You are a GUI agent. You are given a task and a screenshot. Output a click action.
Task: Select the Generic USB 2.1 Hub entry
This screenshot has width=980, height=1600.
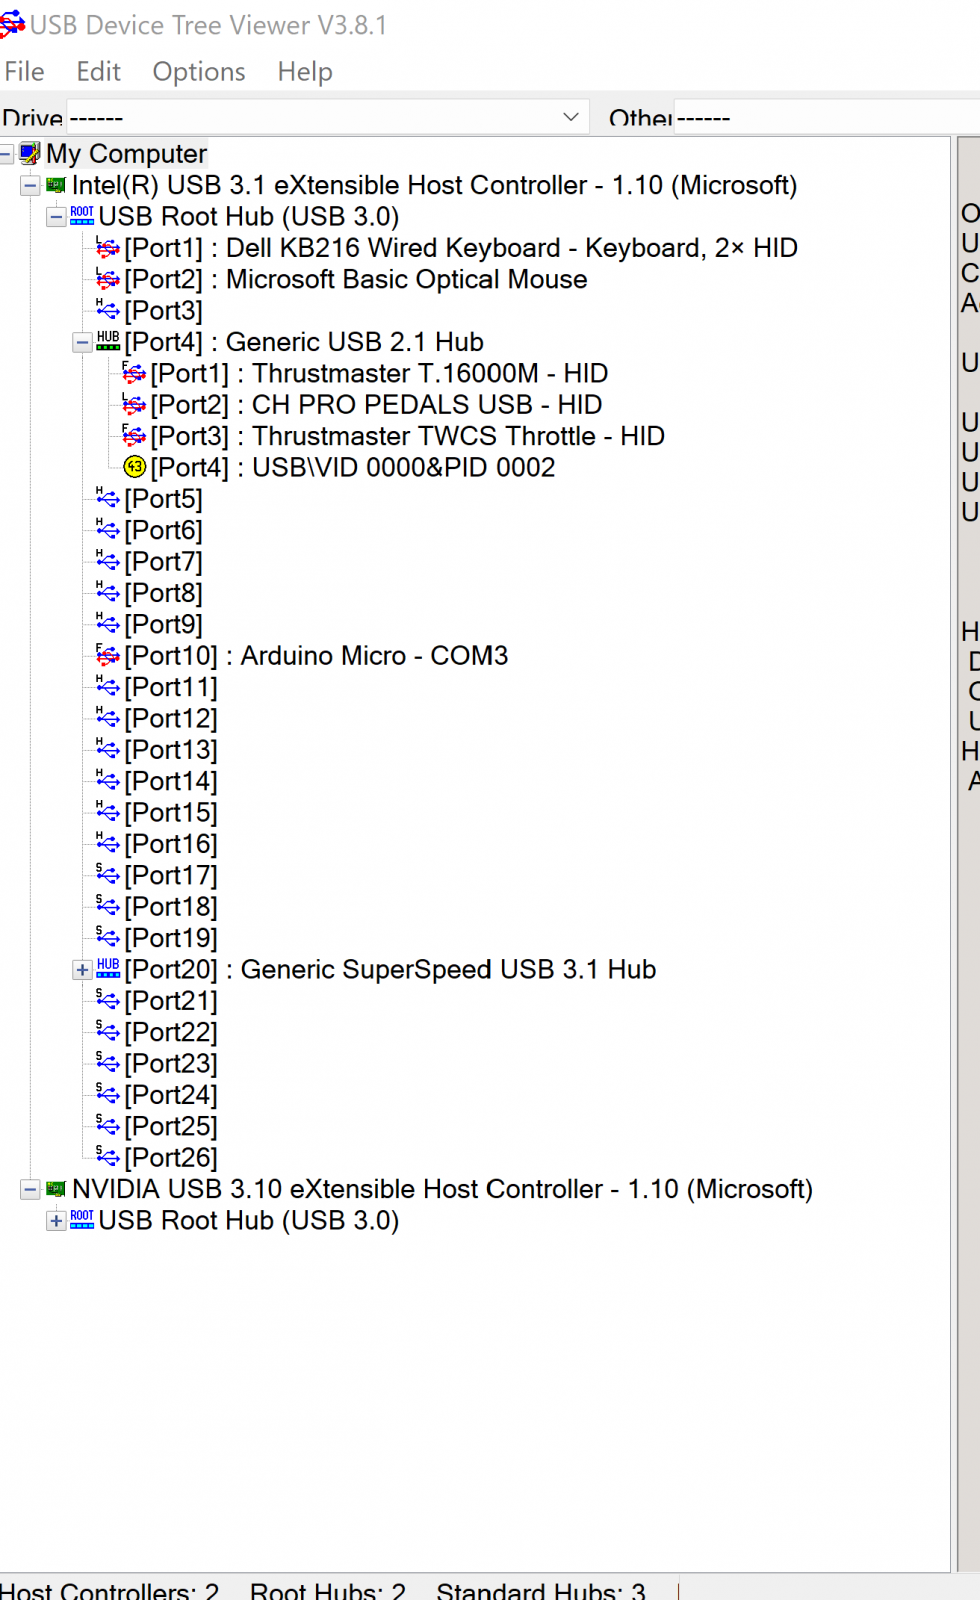coord(304,342)
